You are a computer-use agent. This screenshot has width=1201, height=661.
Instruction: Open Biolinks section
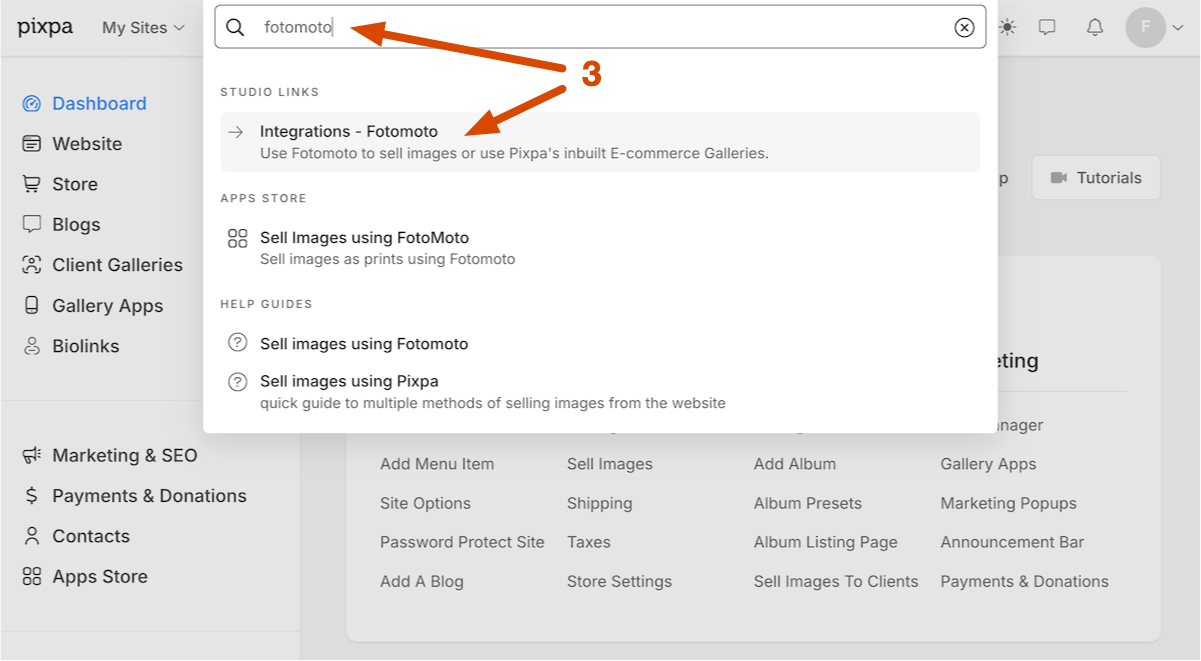(x=85, y=346)
